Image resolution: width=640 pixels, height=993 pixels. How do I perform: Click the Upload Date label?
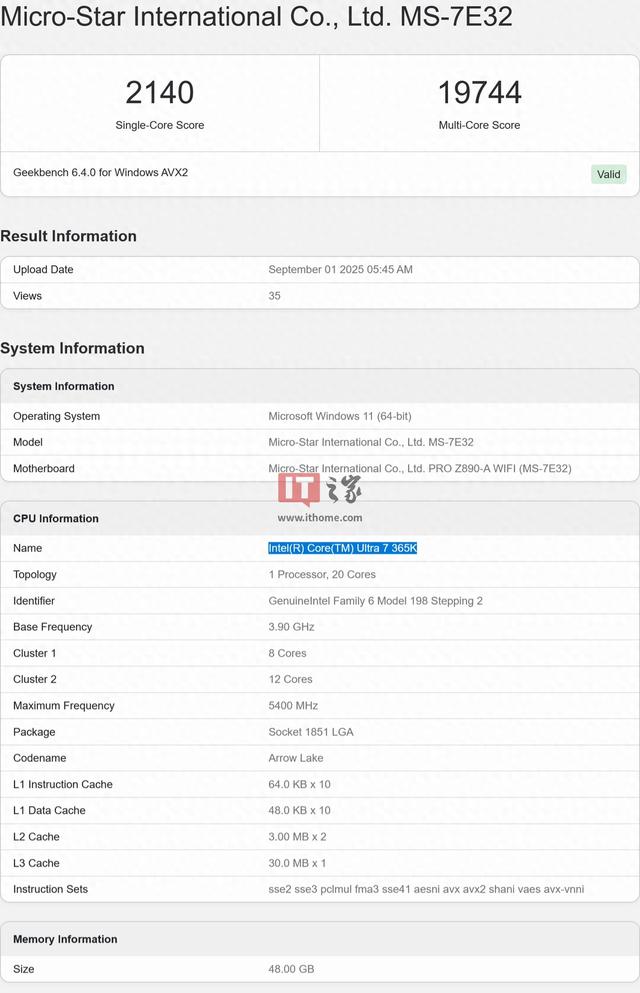[x=43, y=270]
